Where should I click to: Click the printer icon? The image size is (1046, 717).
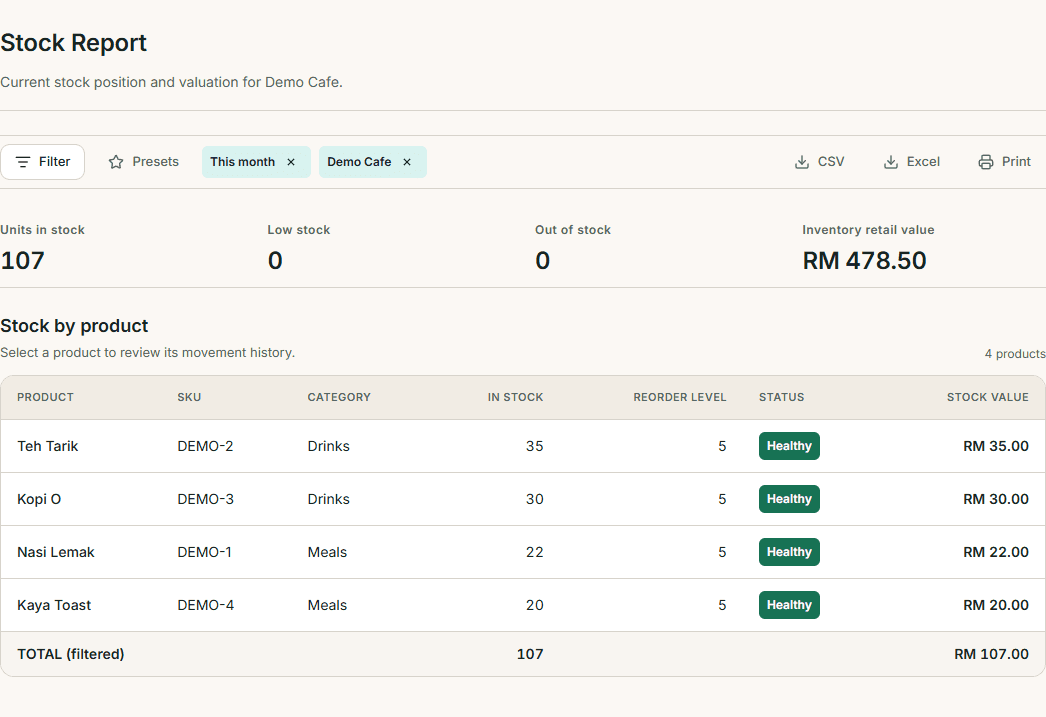tap(985, 162)
